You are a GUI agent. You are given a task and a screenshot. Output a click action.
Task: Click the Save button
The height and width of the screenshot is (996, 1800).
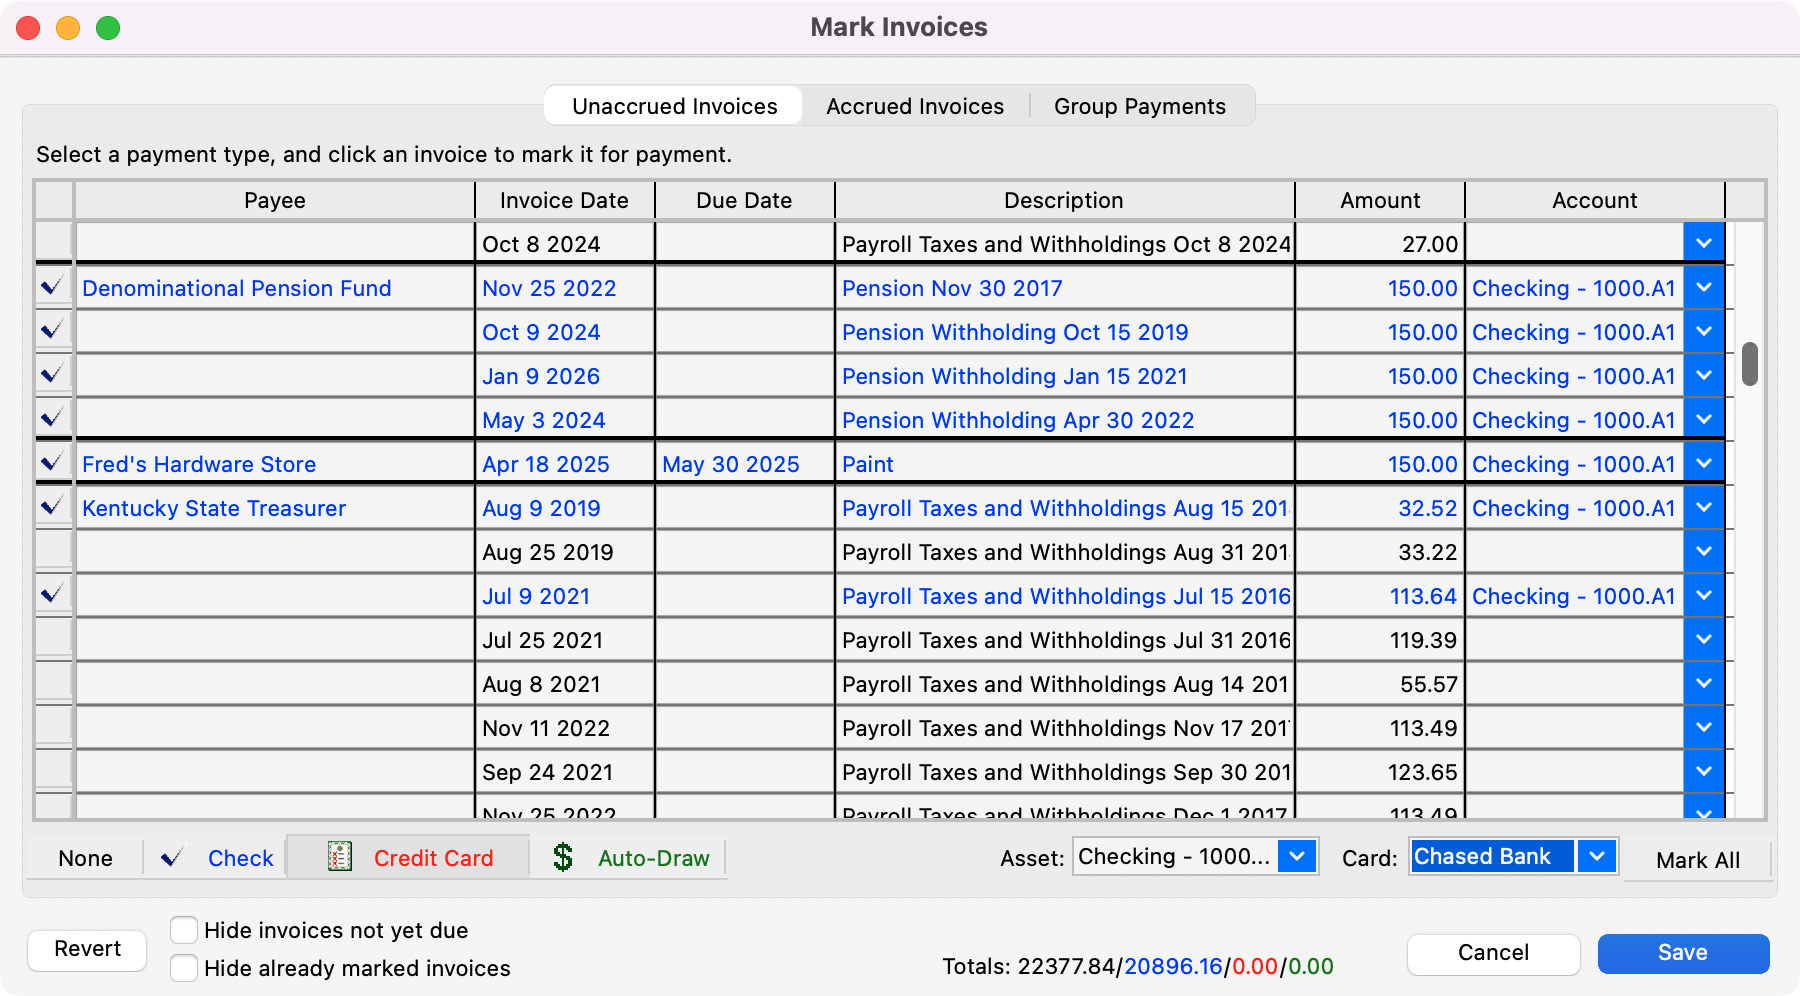click(1683, 953)
